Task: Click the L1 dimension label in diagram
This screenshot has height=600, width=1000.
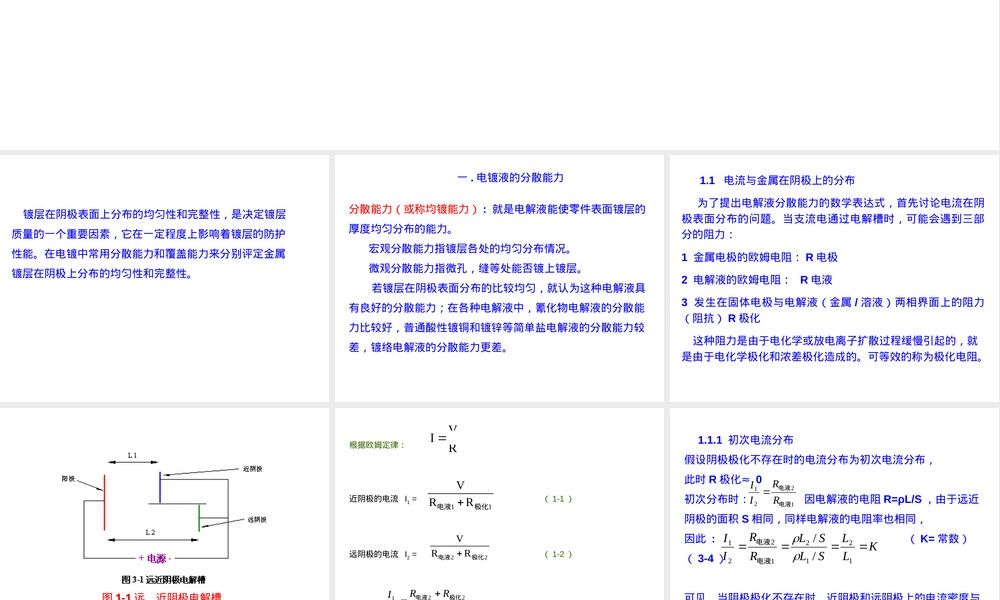Action: click(132, 455)
